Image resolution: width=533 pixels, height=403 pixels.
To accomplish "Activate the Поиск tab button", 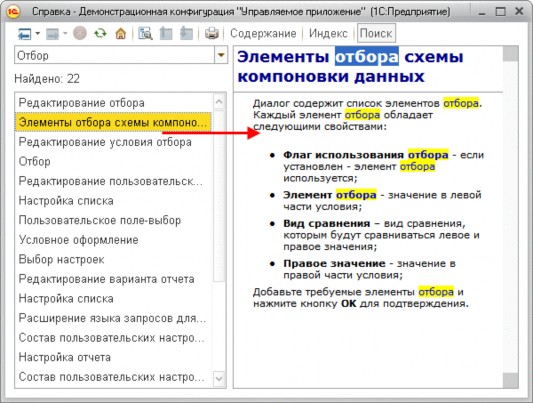I will click(376, 33).
